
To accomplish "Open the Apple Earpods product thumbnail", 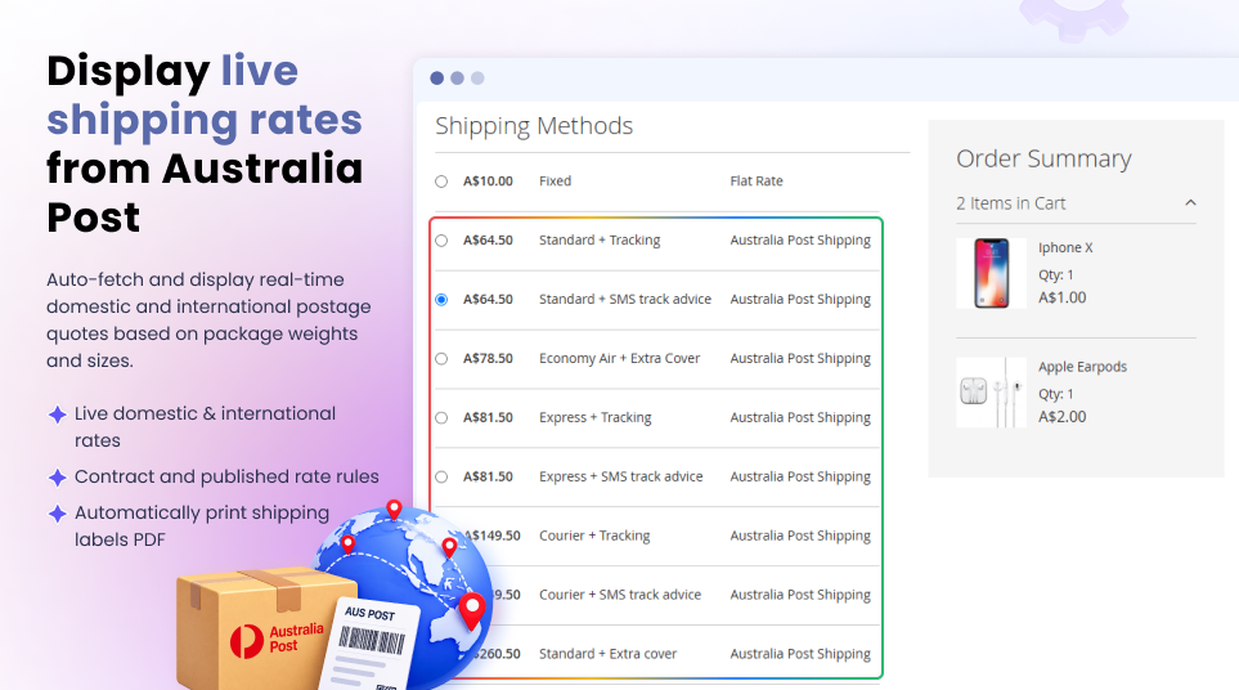I will coord(991,393).
